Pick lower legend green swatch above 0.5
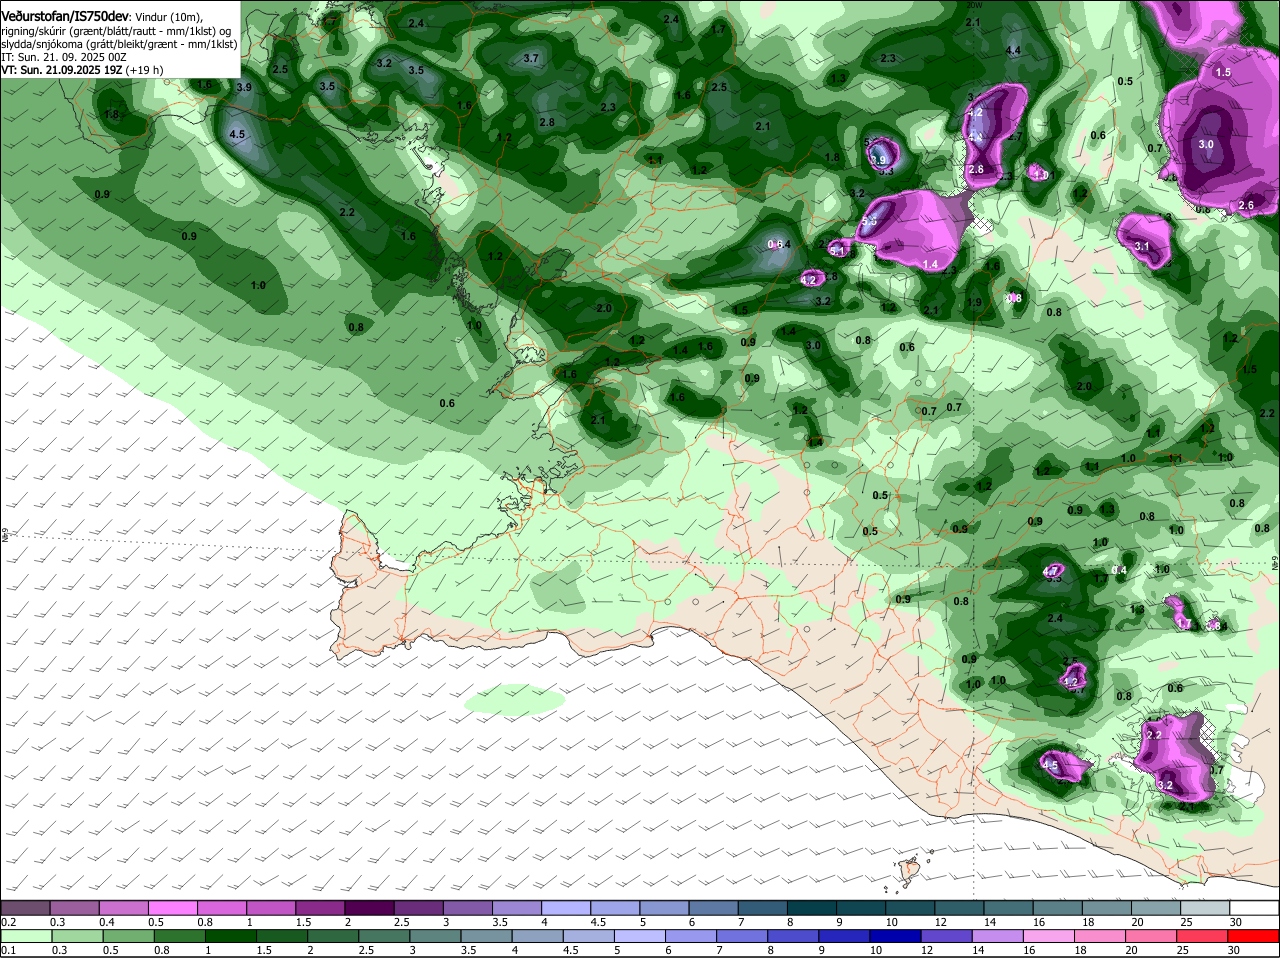Image resolution: width=1280 pixels, height=958 pixels. click(129, 935)
